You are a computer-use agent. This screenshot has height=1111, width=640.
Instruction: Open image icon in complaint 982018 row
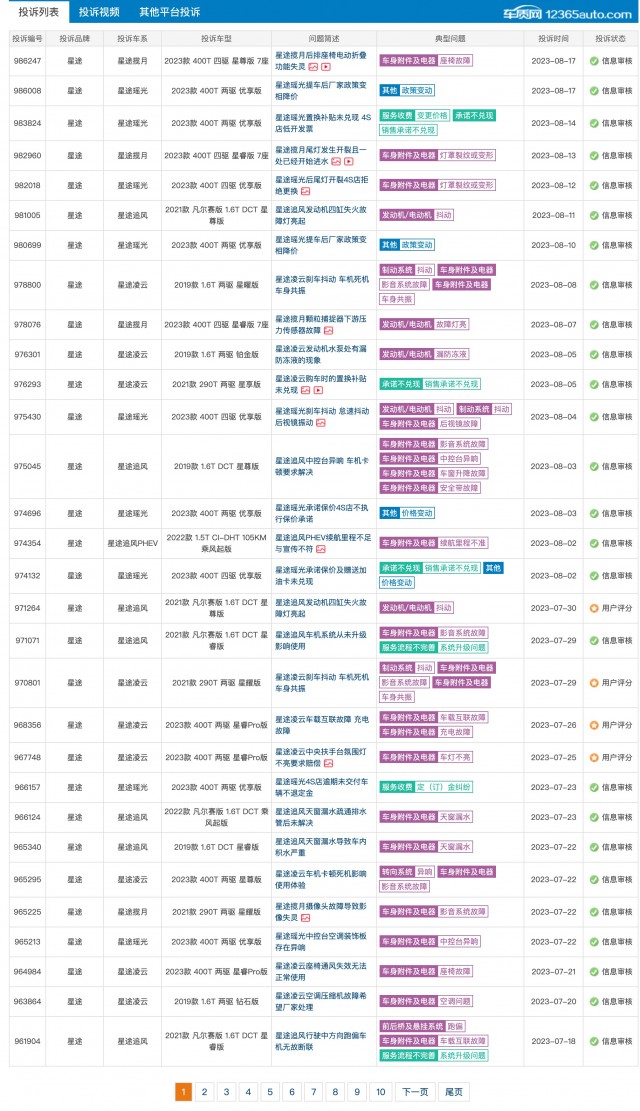305,191
